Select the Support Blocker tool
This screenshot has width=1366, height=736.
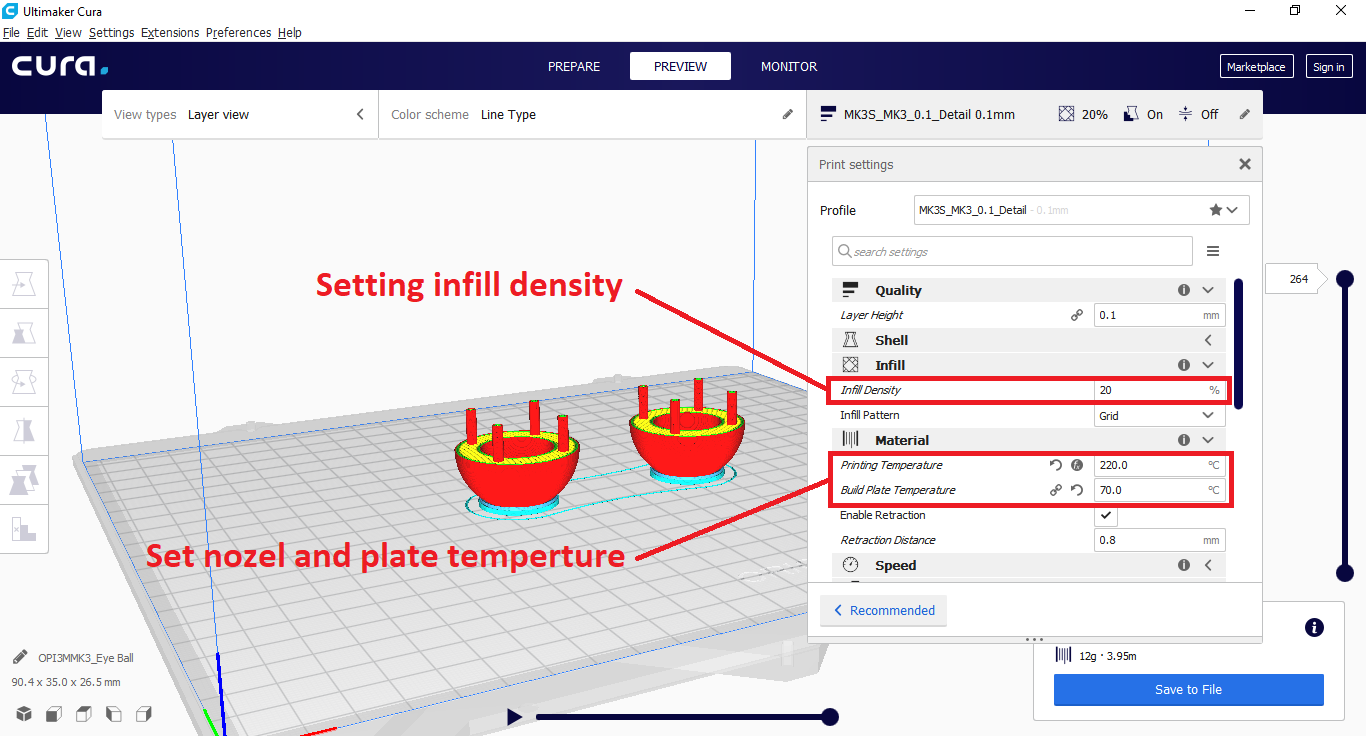[24, 527]
